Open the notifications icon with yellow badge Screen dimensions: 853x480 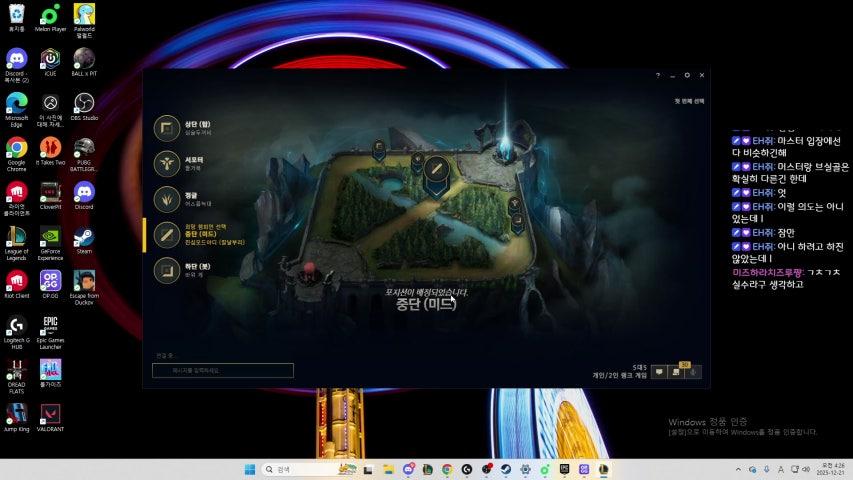(x=677, y=372)
